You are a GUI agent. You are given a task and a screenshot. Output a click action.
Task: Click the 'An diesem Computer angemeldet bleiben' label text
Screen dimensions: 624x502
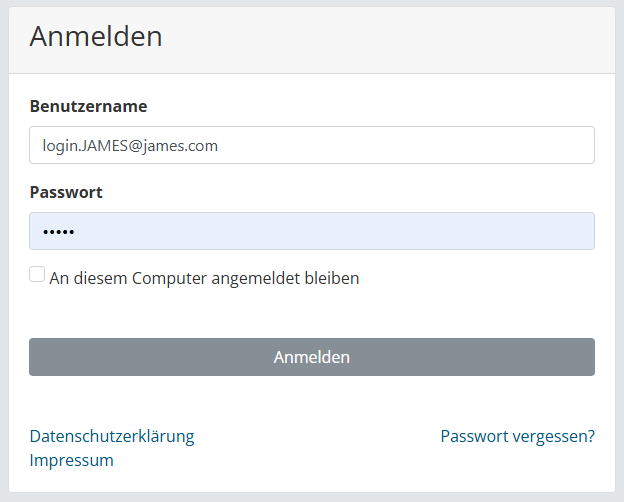[x=204, y=278]
